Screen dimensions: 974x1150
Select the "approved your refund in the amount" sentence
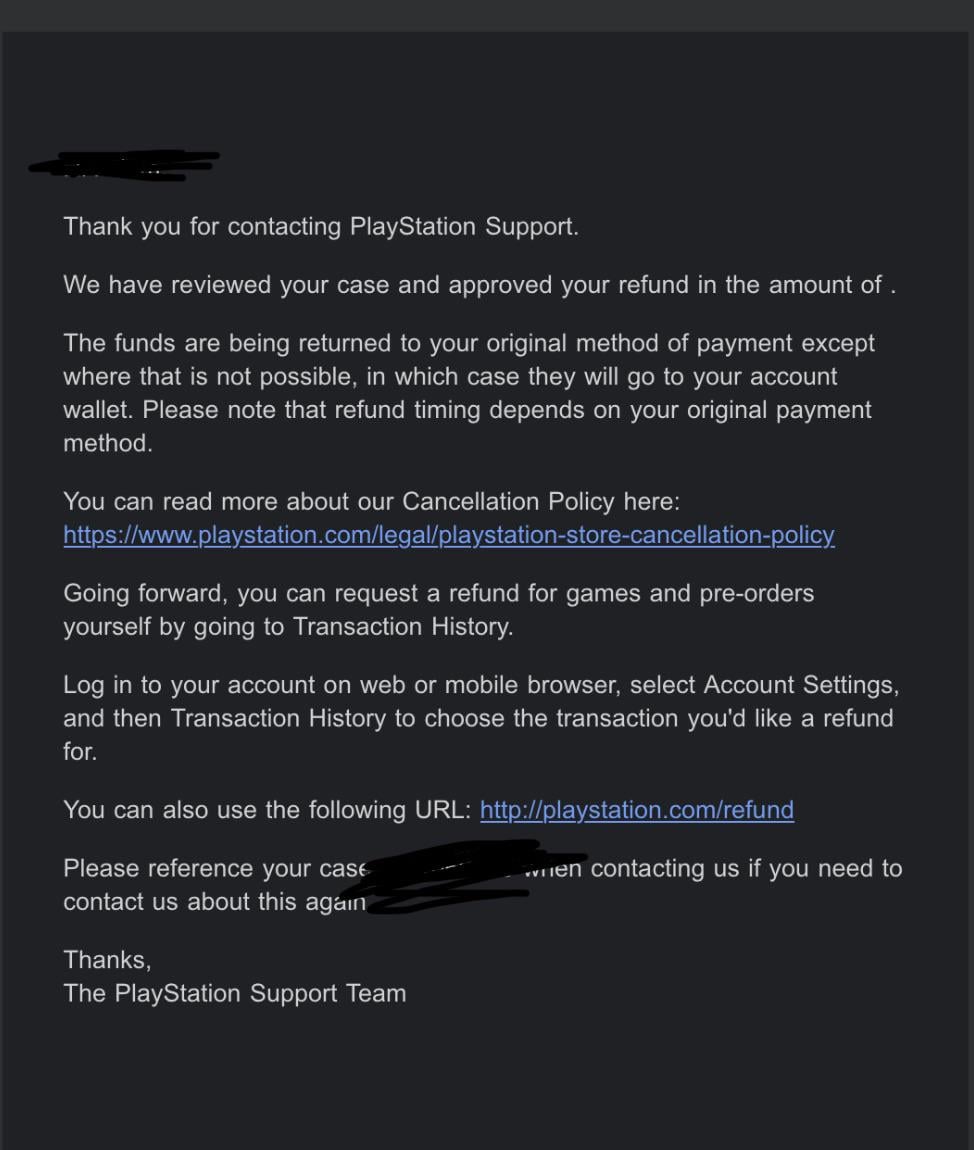tap(479, 285)
